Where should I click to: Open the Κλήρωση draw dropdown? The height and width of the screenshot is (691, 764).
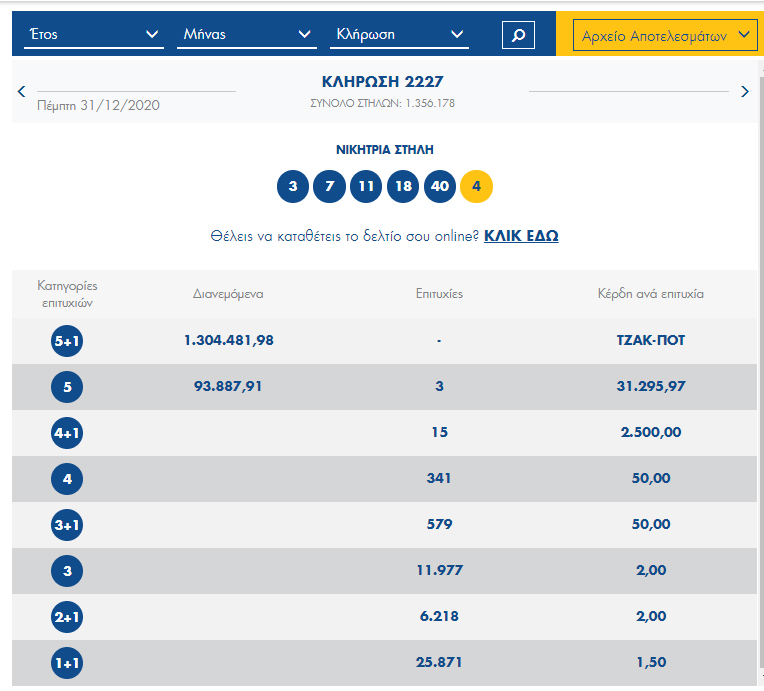[x=399, y=35]
